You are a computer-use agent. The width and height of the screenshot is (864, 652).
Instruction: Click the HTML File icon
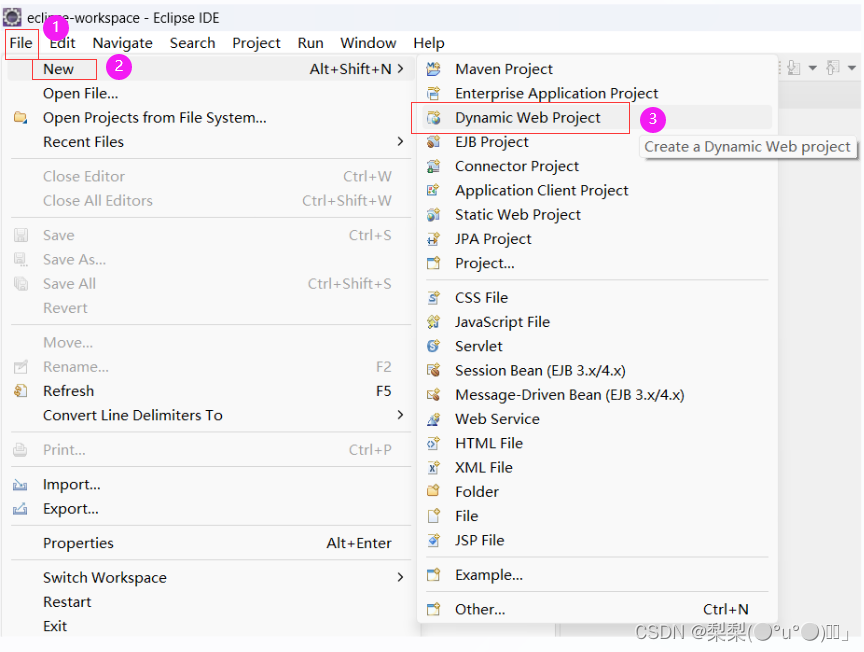click(434, 443)
